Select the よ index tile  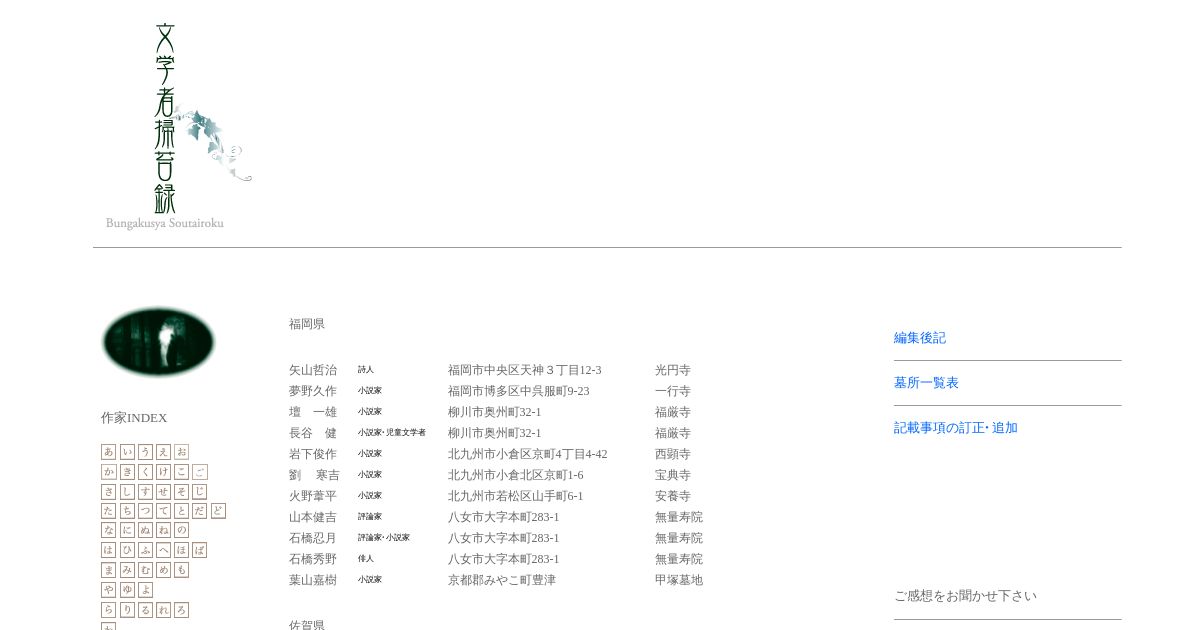[x=145, y=590]
